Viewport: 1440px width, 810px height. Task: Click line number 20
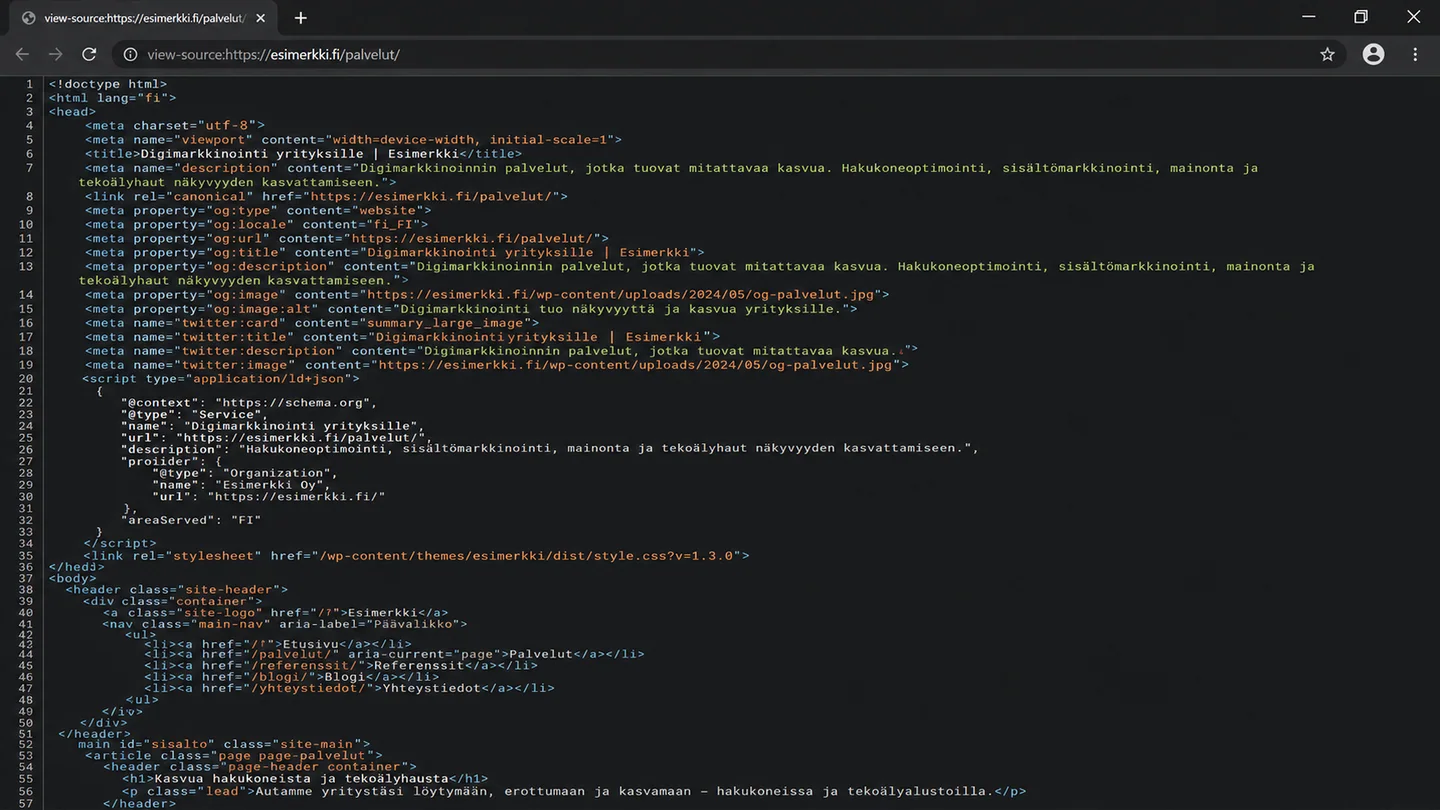[26, 379]
